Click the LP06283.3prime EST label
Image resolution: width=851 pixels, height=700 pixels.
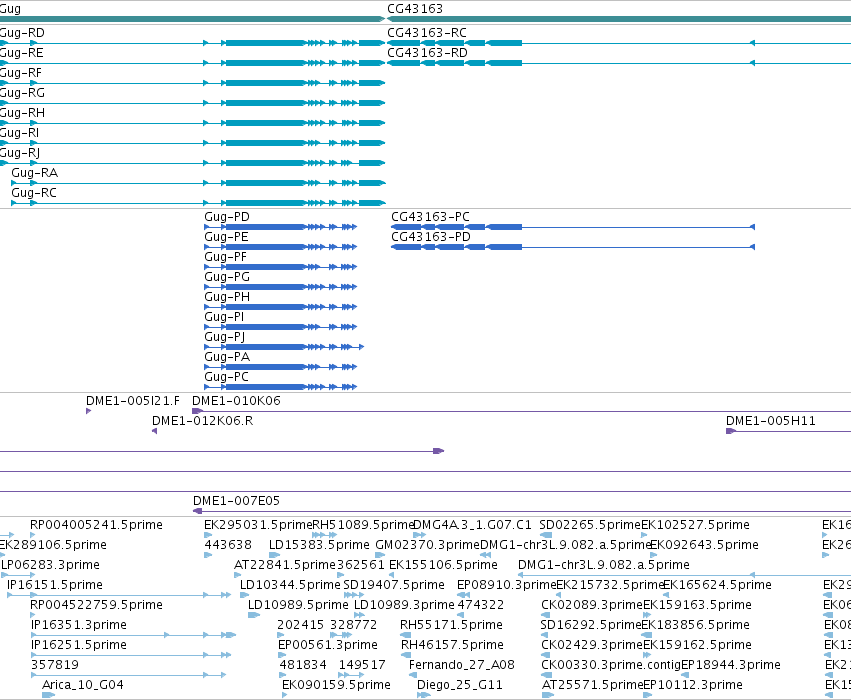click(x=50, y=565)
